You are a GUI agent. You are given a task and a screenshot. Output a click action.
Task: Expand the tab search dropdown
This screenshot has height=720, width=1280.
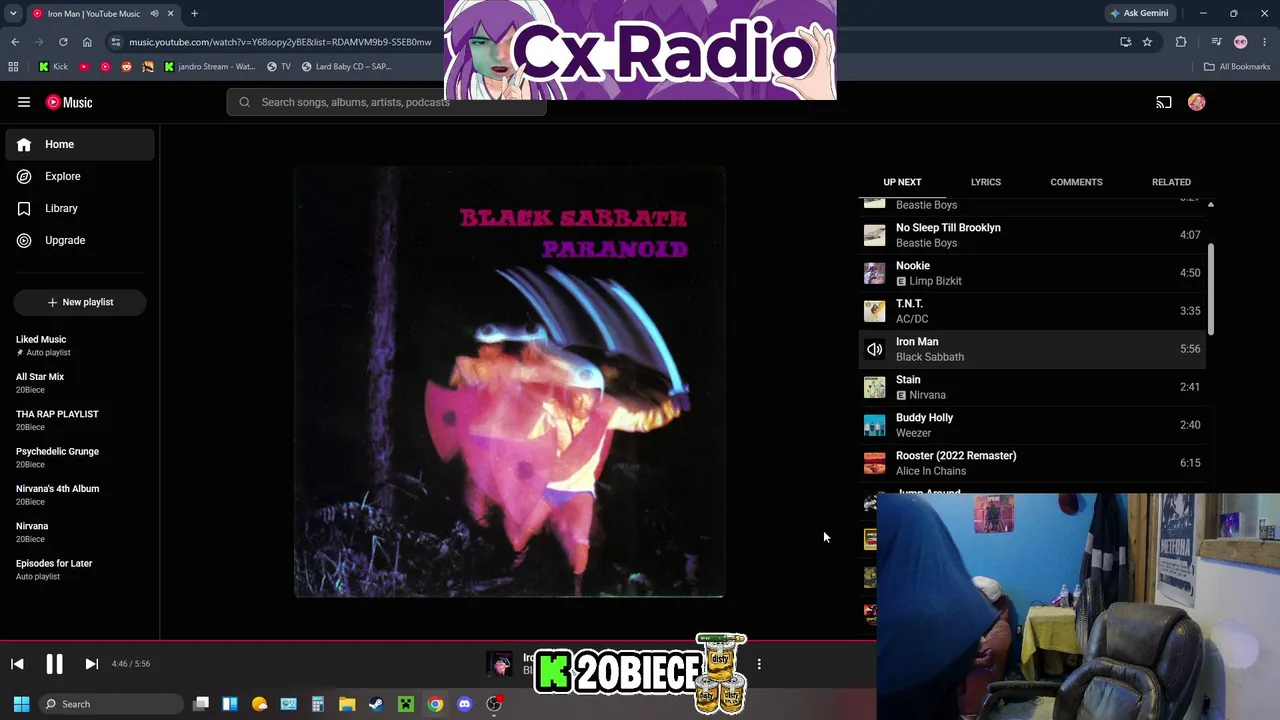(x=13, y=14)
